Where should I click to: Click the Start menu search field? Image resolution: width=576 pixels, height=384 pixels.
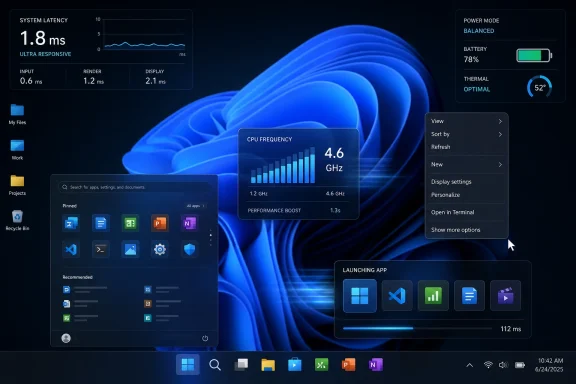click(x=134, y=187)
